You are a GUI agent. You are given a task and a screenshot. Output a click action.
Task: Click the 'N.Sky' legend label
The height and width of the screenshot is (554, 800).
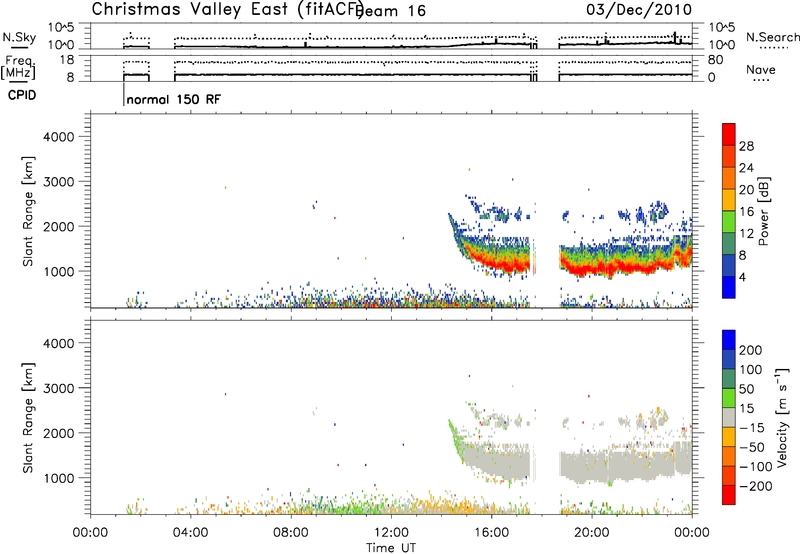(19, 37)
